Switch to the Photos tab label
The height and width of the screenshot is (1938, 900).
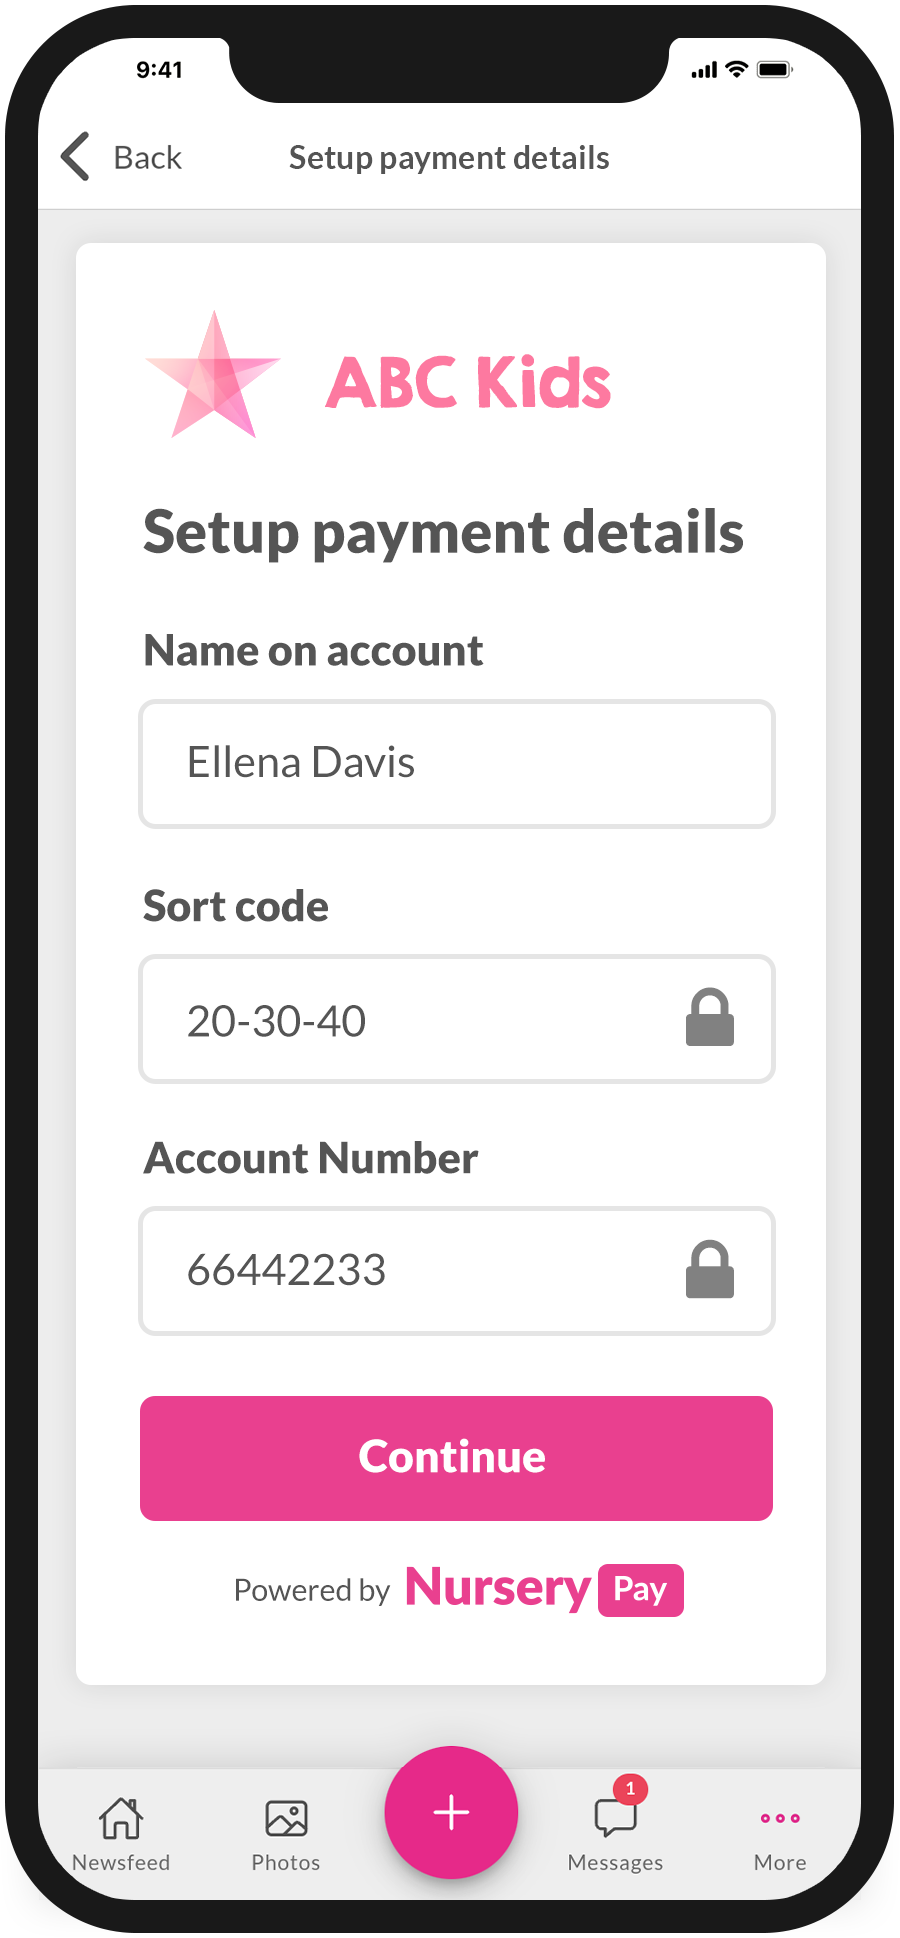(286, 1862)
